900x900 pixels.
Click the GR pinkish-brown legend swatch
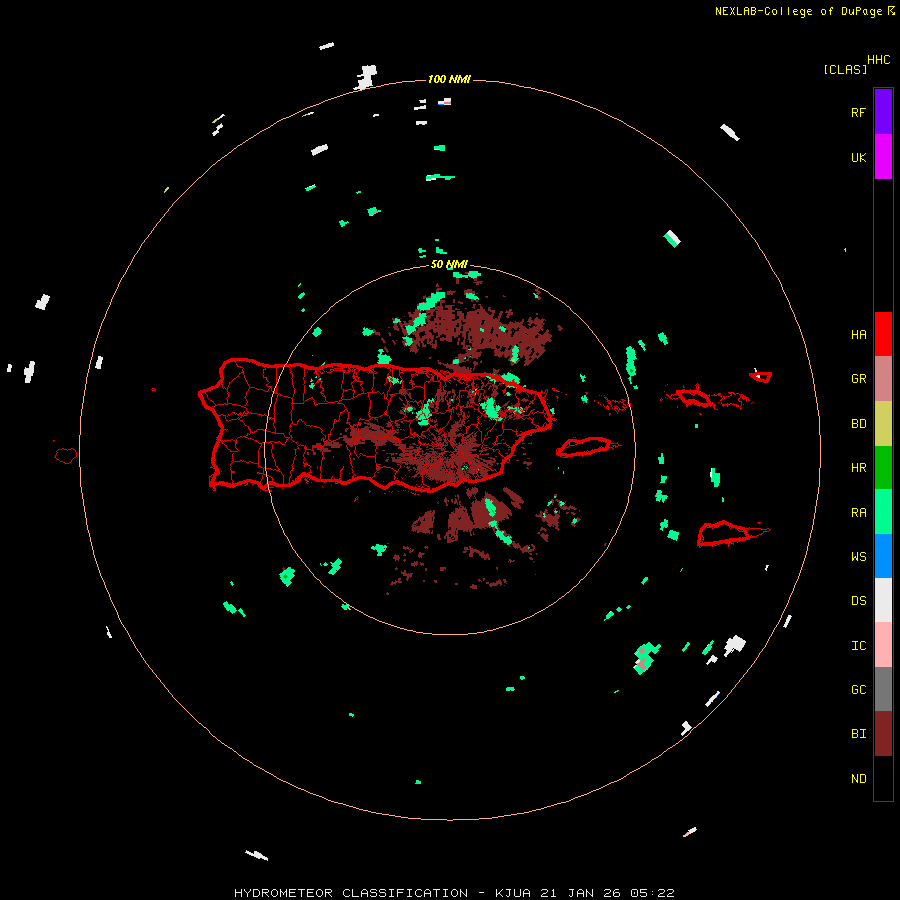pos(883,379)
